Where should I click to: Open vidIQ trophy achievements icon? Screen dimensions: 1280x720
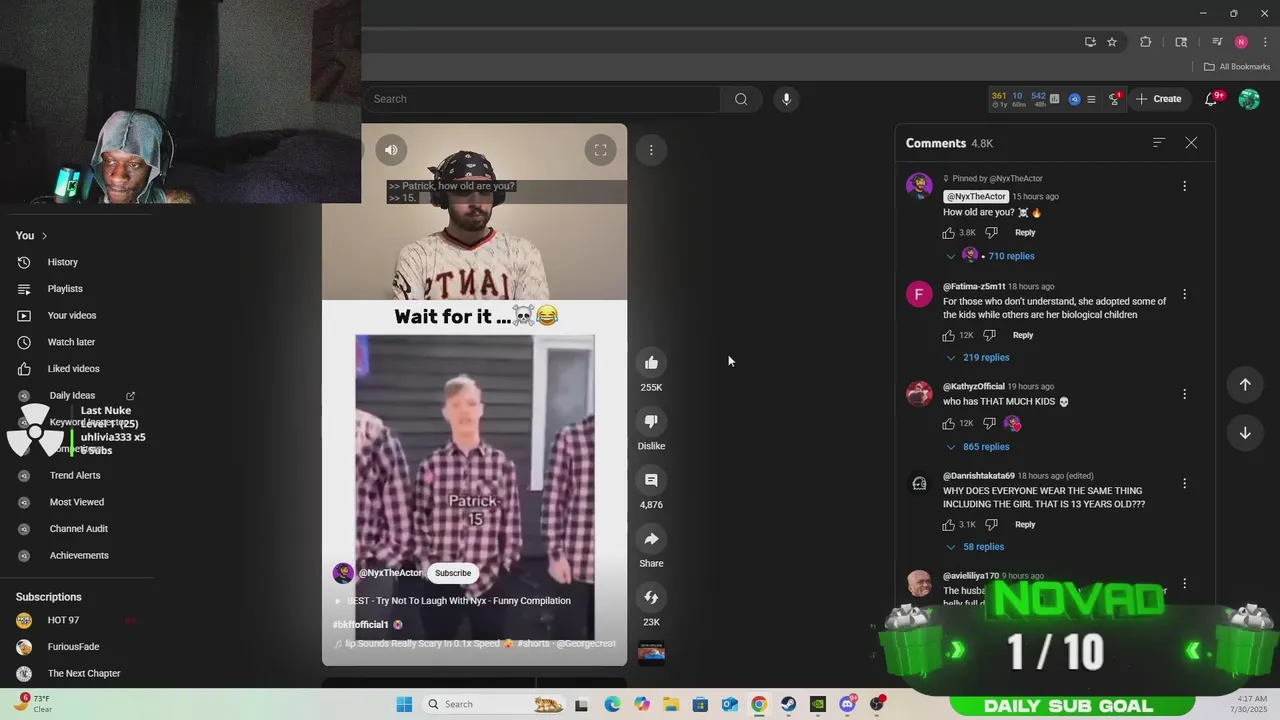(1114, 99)
